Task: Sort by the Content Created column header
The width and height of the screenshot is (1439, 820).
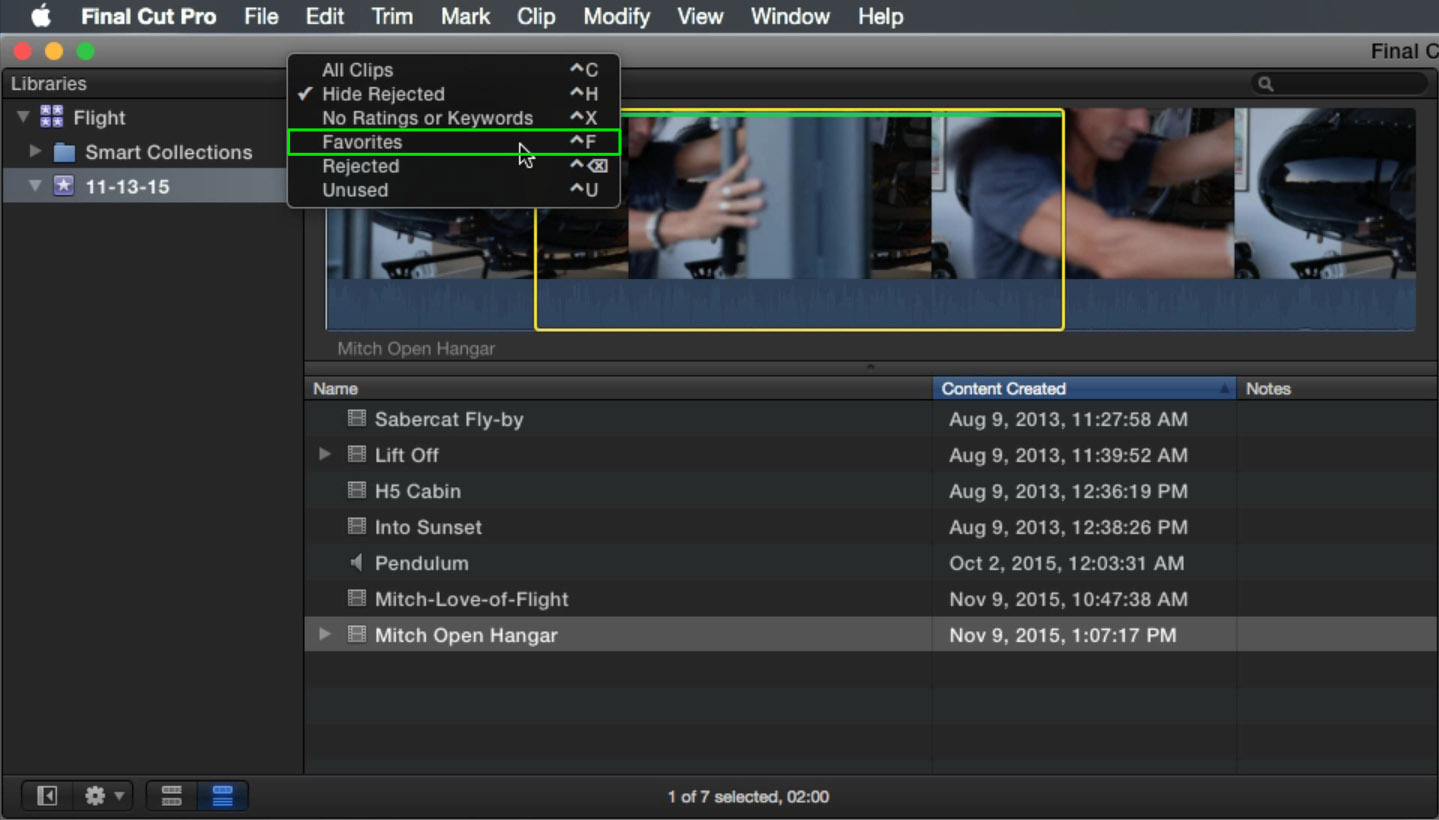Action: 1084,389
